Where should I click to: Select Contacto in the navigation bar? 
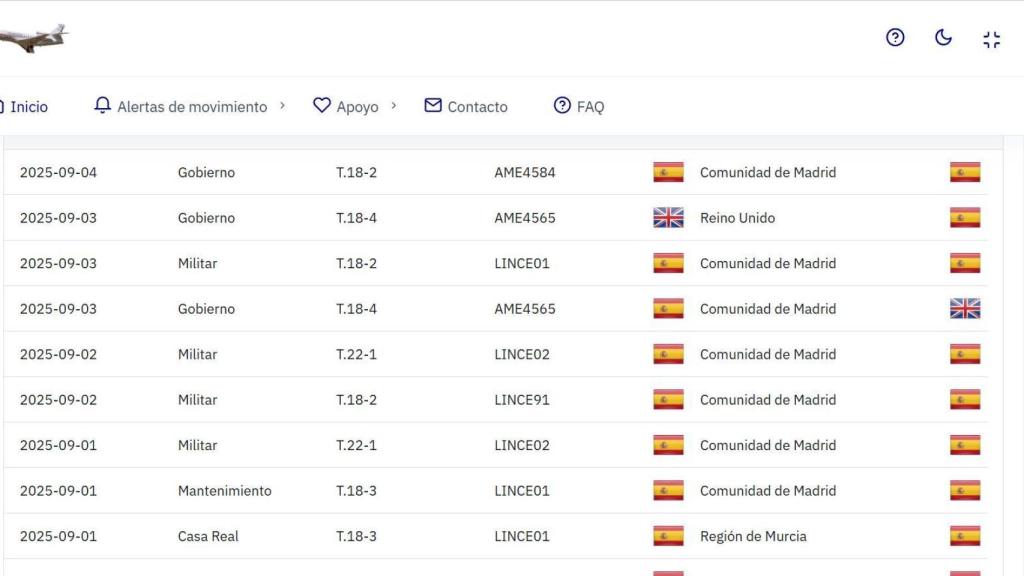tap(477, 106)
